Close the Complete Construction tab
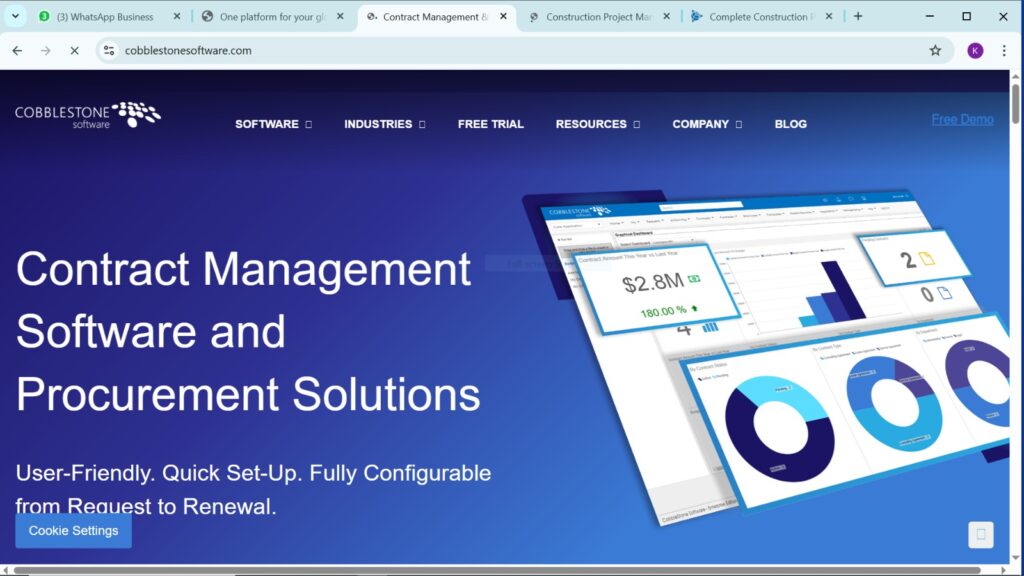The height and width of the screenshot is (576, 1024). [x=829, y=16]
